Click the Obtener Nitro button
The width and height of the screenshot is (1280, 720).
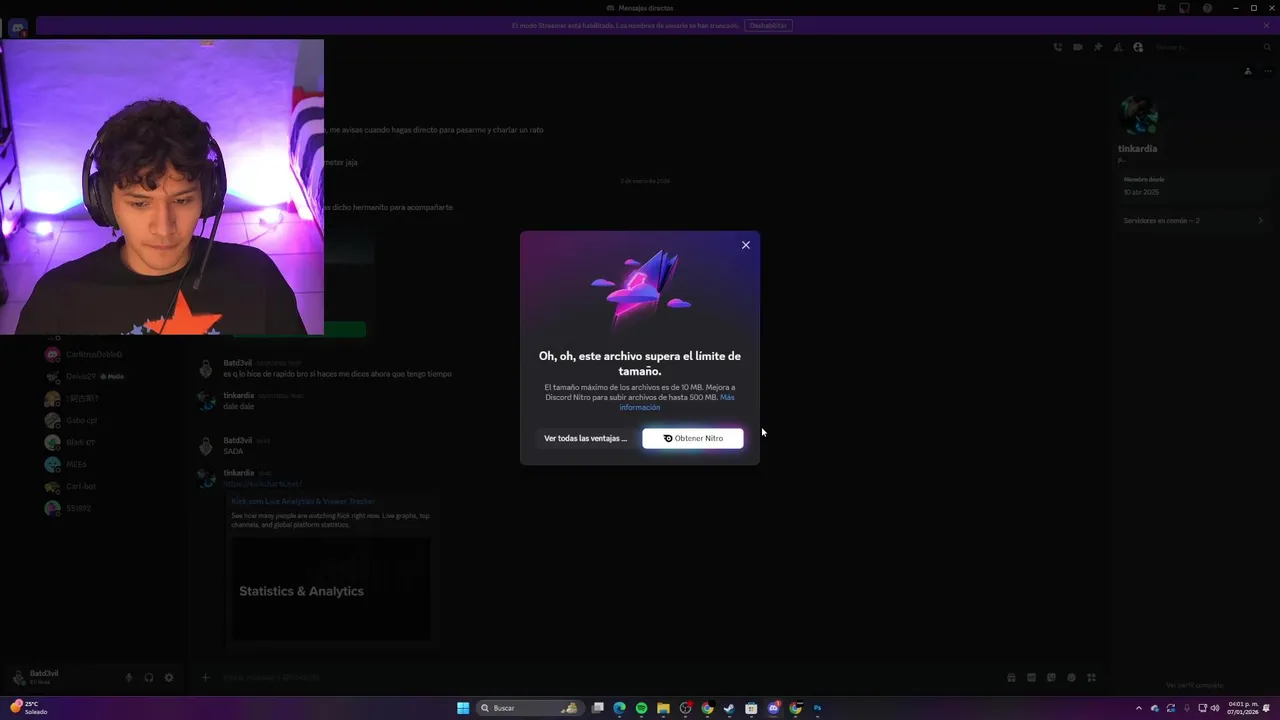(x=693, y=438)
